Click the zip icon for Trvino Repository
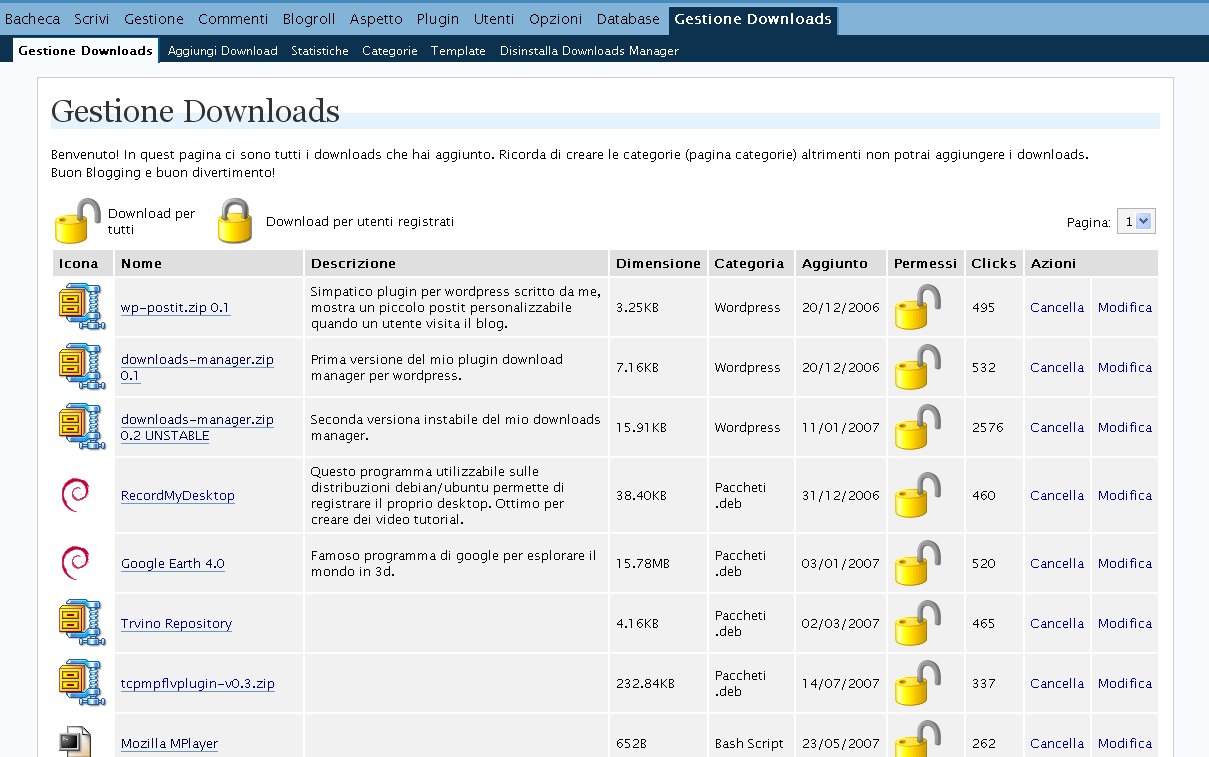Viewport: 1209px width, 757px height. [80, 623]
